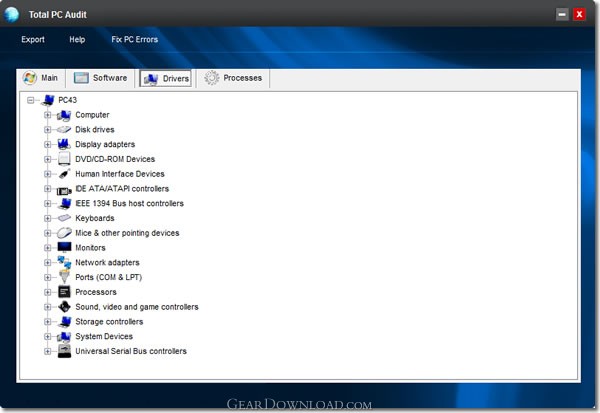
Task: Switch to the Main tab
Action: (41, 78)
